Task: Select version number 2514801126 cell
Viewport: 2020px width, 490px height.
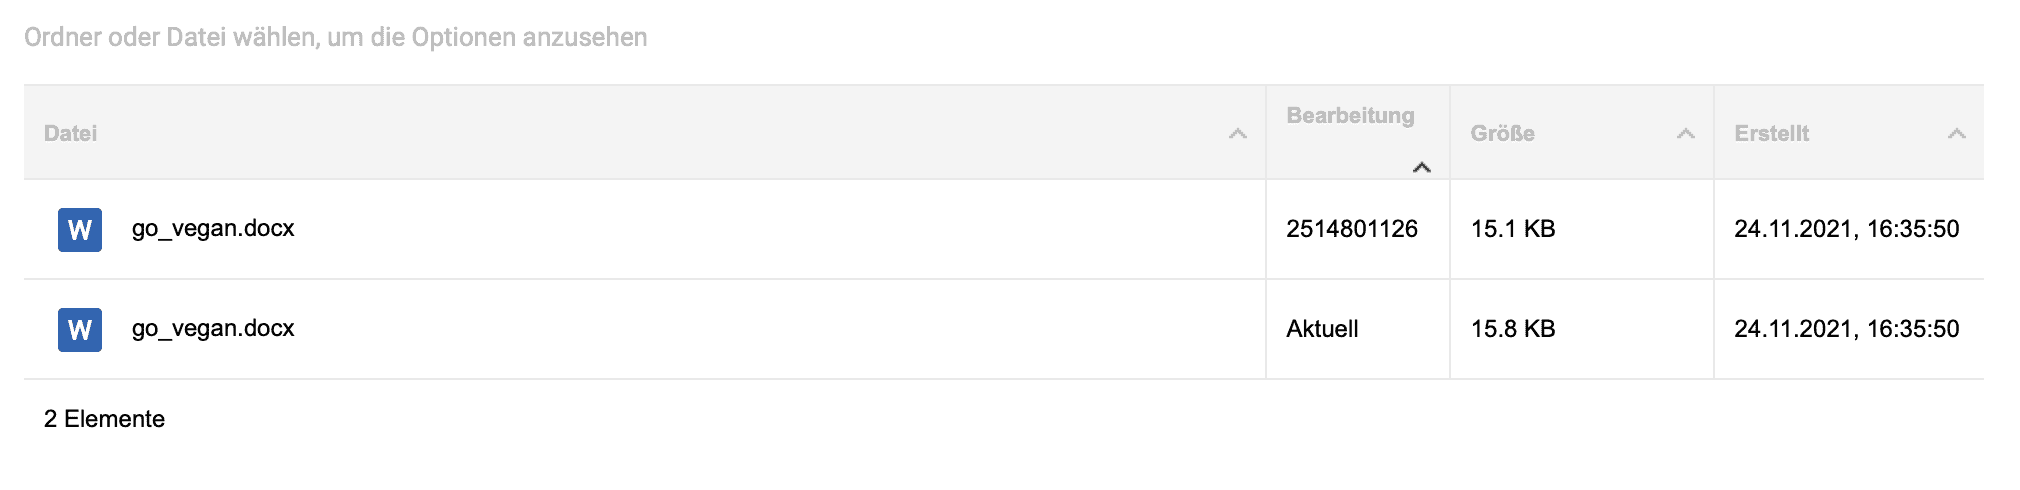Action: coord(1352,229)
